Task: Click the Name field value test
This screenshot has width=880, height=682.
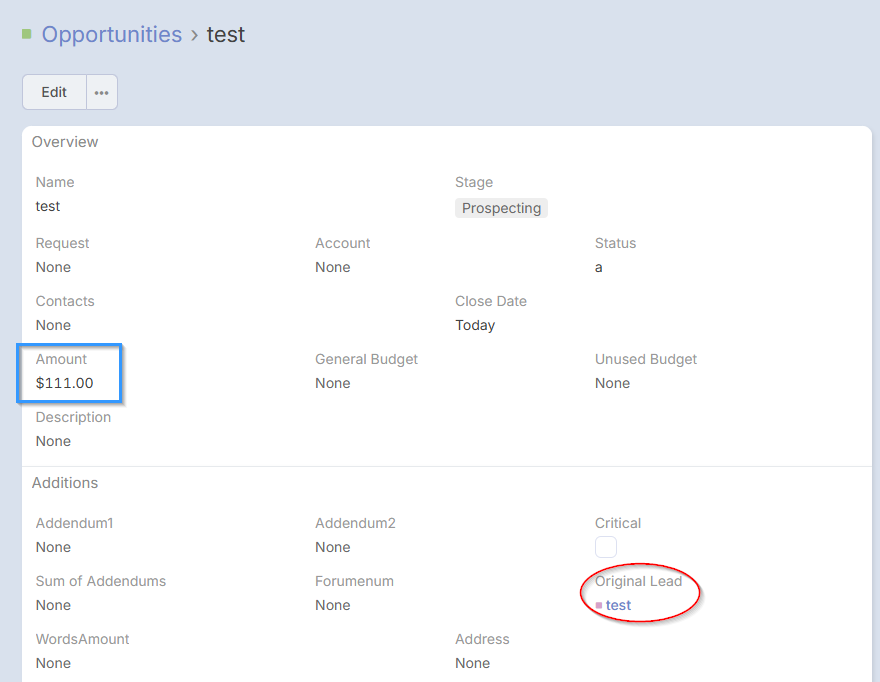Action: coord(48,206)
